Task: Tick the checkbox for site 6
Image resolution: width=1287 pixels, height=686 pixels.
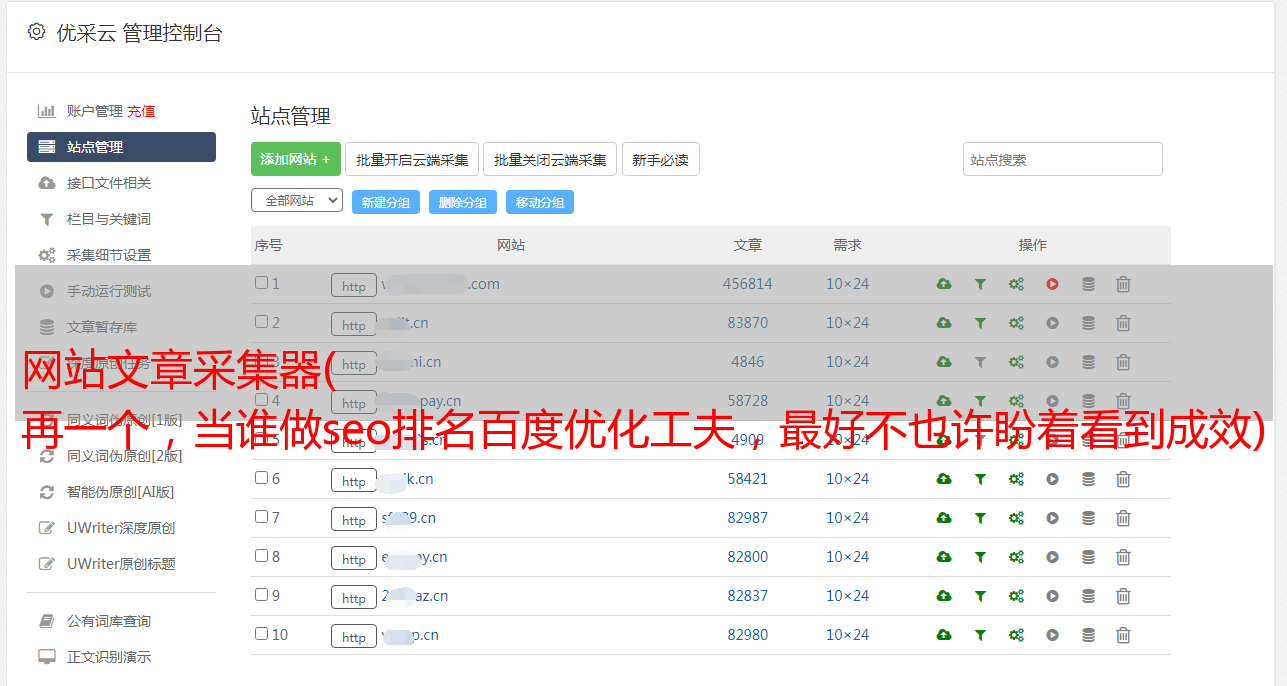Action: (261, 478)
